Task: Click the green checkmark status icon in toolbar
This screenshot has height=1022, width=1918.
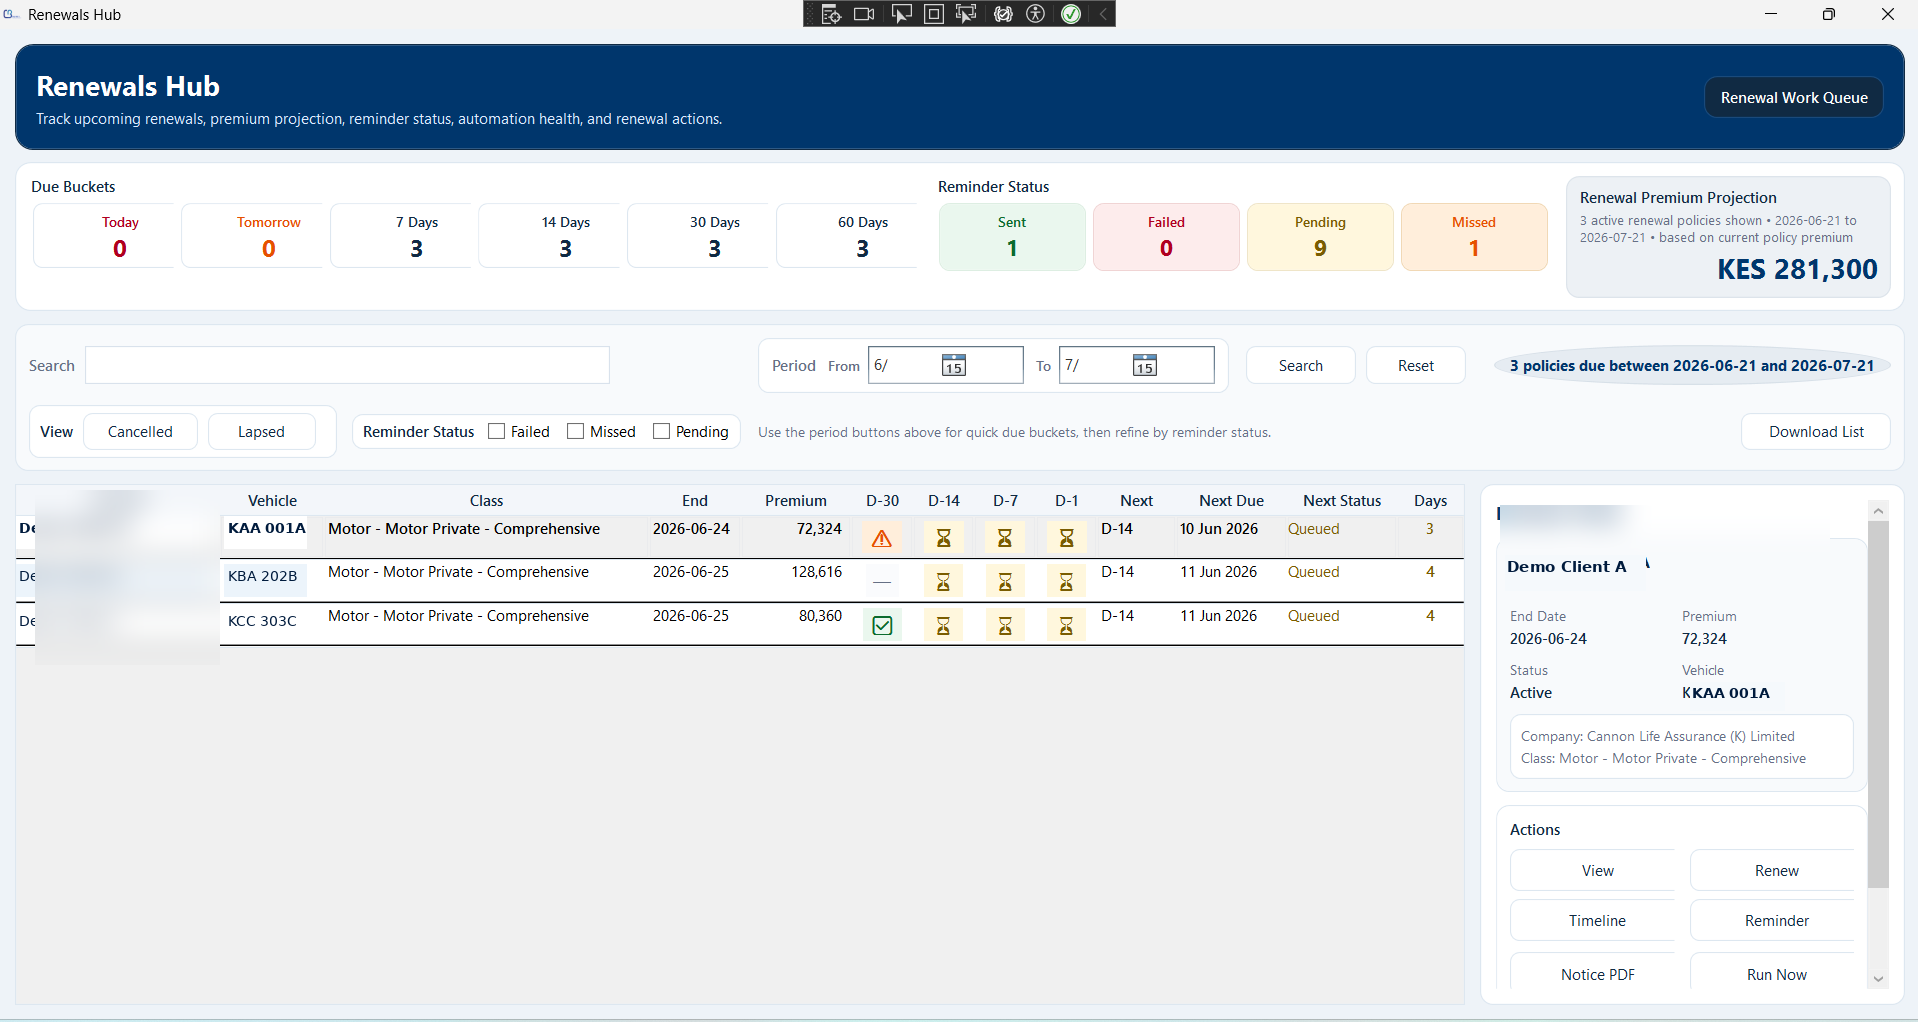Action: pos(1071,14)
